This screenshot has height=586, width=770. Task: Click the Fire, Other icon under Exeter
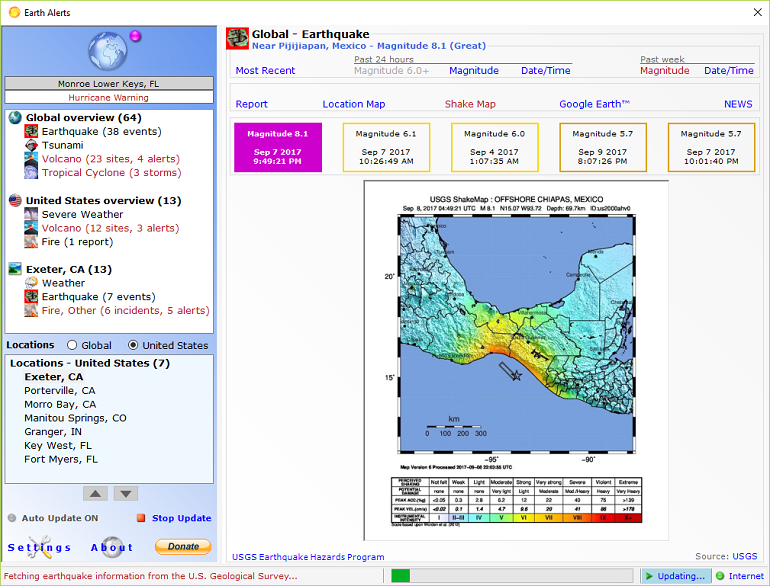[31, 310]
